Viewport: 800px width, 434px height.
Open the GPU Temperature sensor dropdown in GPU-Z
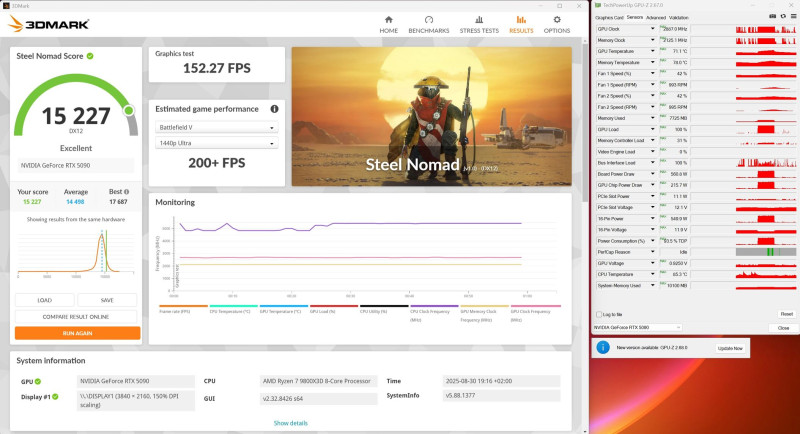[652, 52]
